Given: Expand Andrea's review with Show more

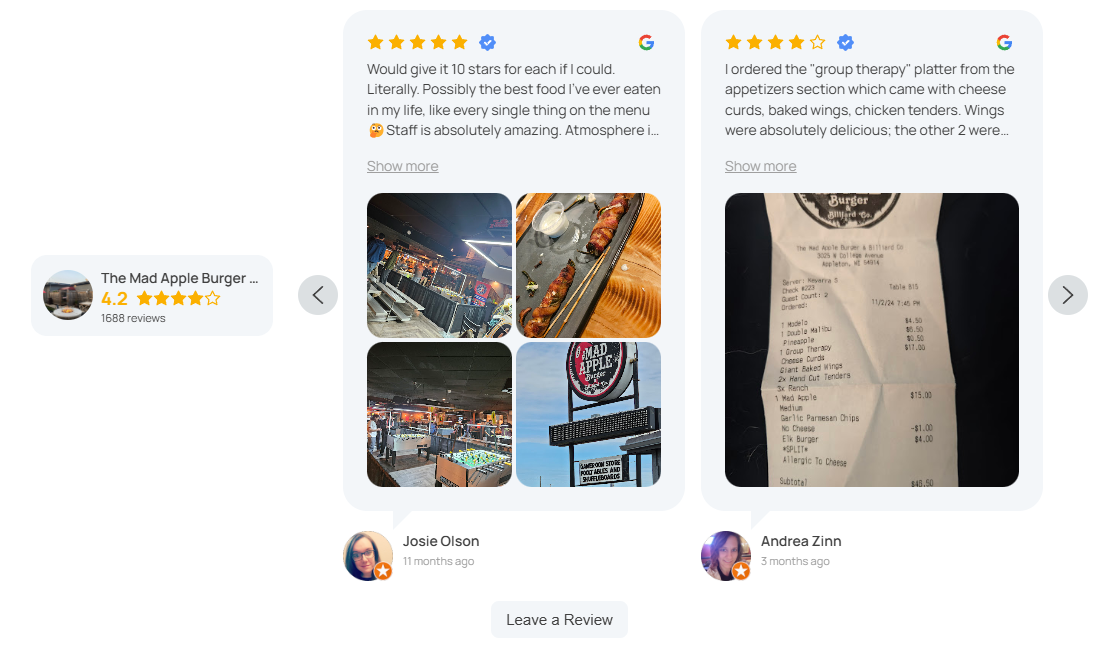Looking at the screenshot, I should [x=760, y=166].
